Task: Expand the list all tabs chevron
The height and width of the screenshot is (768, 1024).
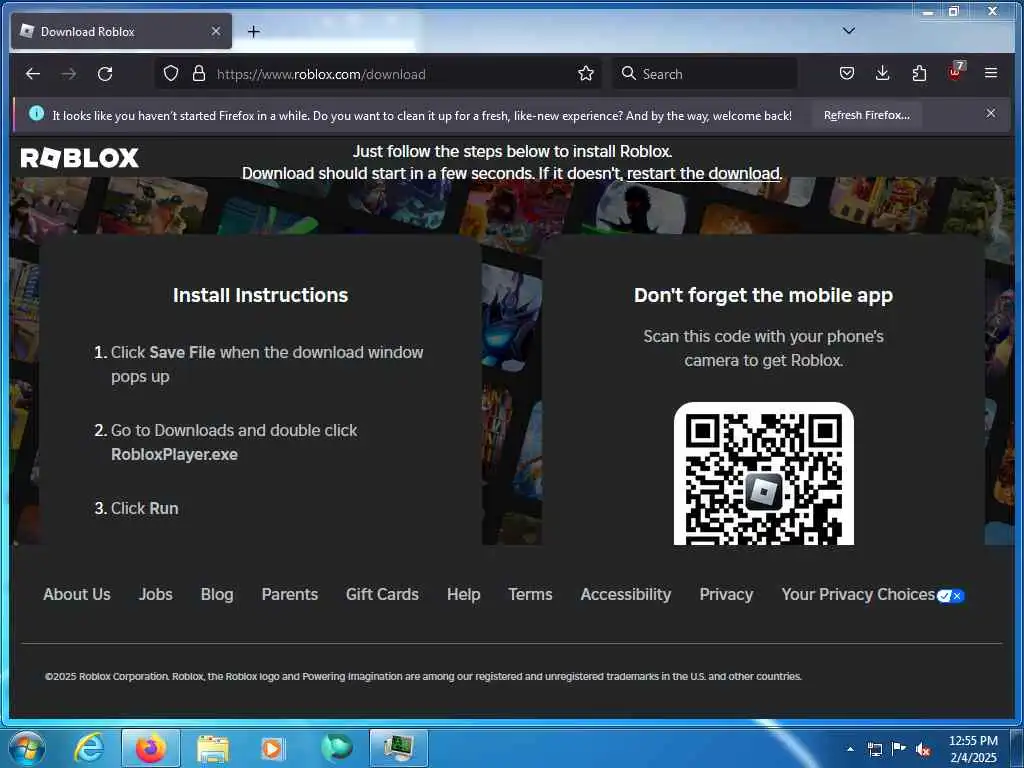Action: [848, 31]
